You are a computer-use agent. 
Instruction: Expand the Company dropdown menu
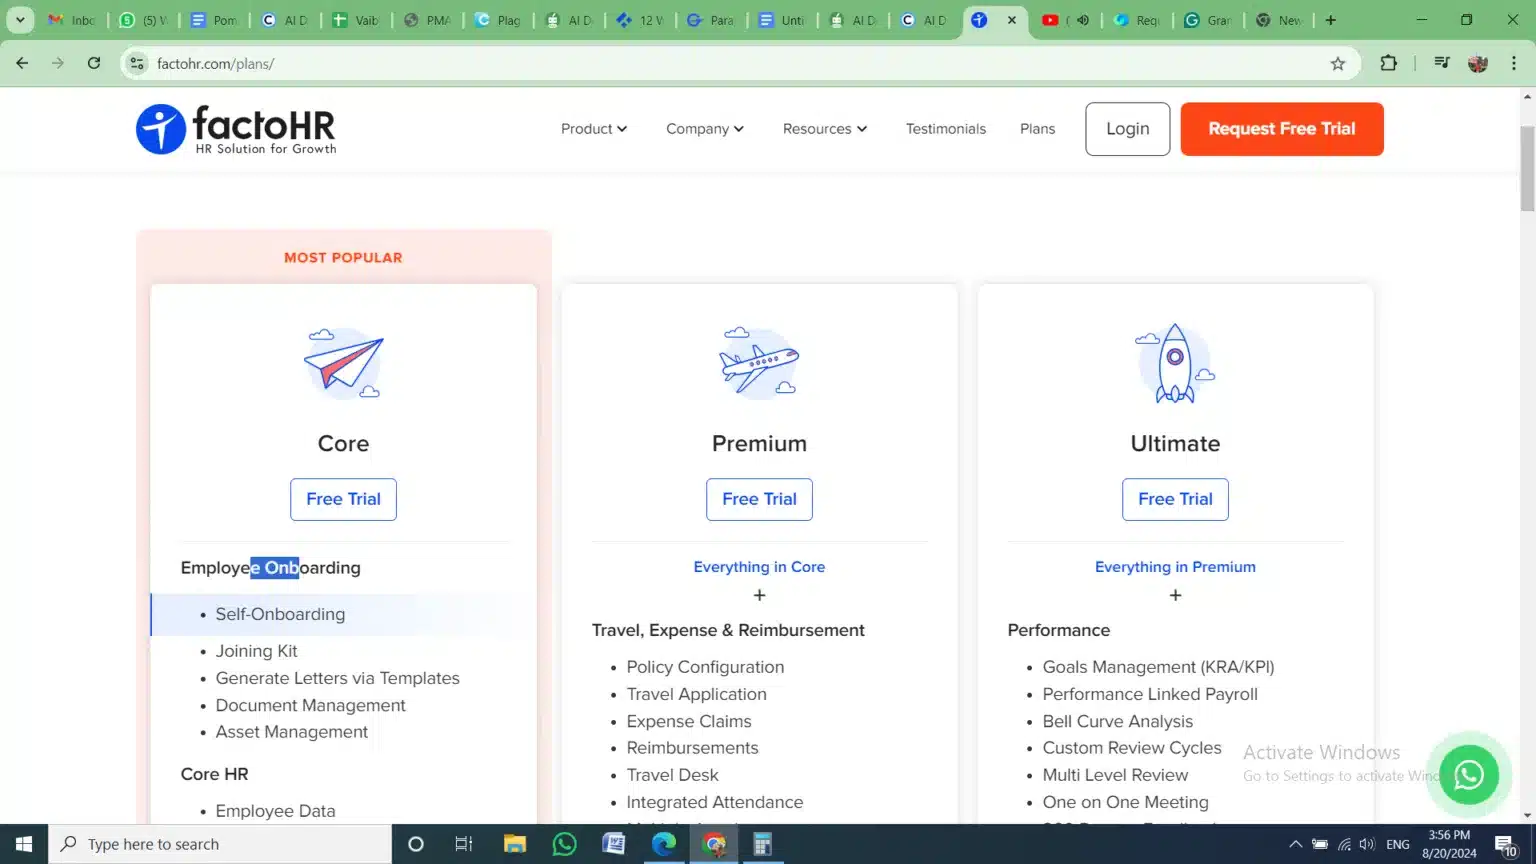705,129
